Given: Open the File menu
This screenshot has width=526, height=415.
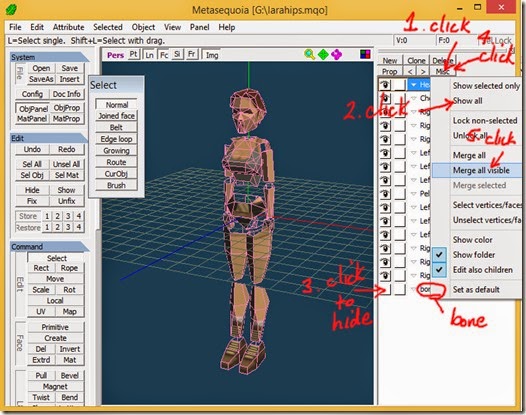Looking at the screenshot, I should pos(15,27).
